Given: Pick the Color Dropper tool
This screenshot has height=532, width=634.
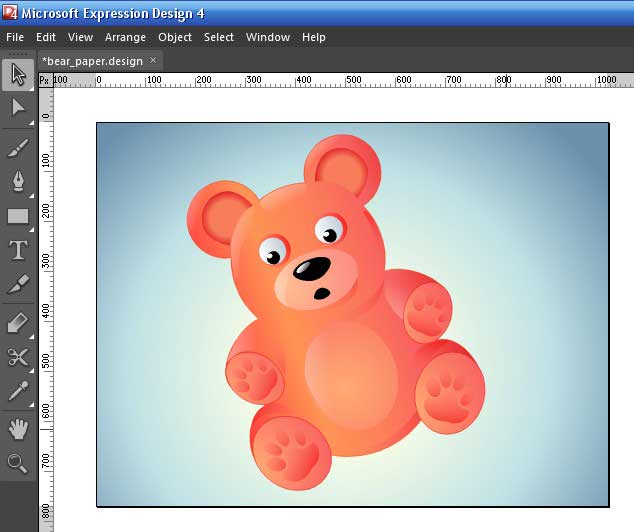Looking at the screenshot, I should (x=18, y=391).
